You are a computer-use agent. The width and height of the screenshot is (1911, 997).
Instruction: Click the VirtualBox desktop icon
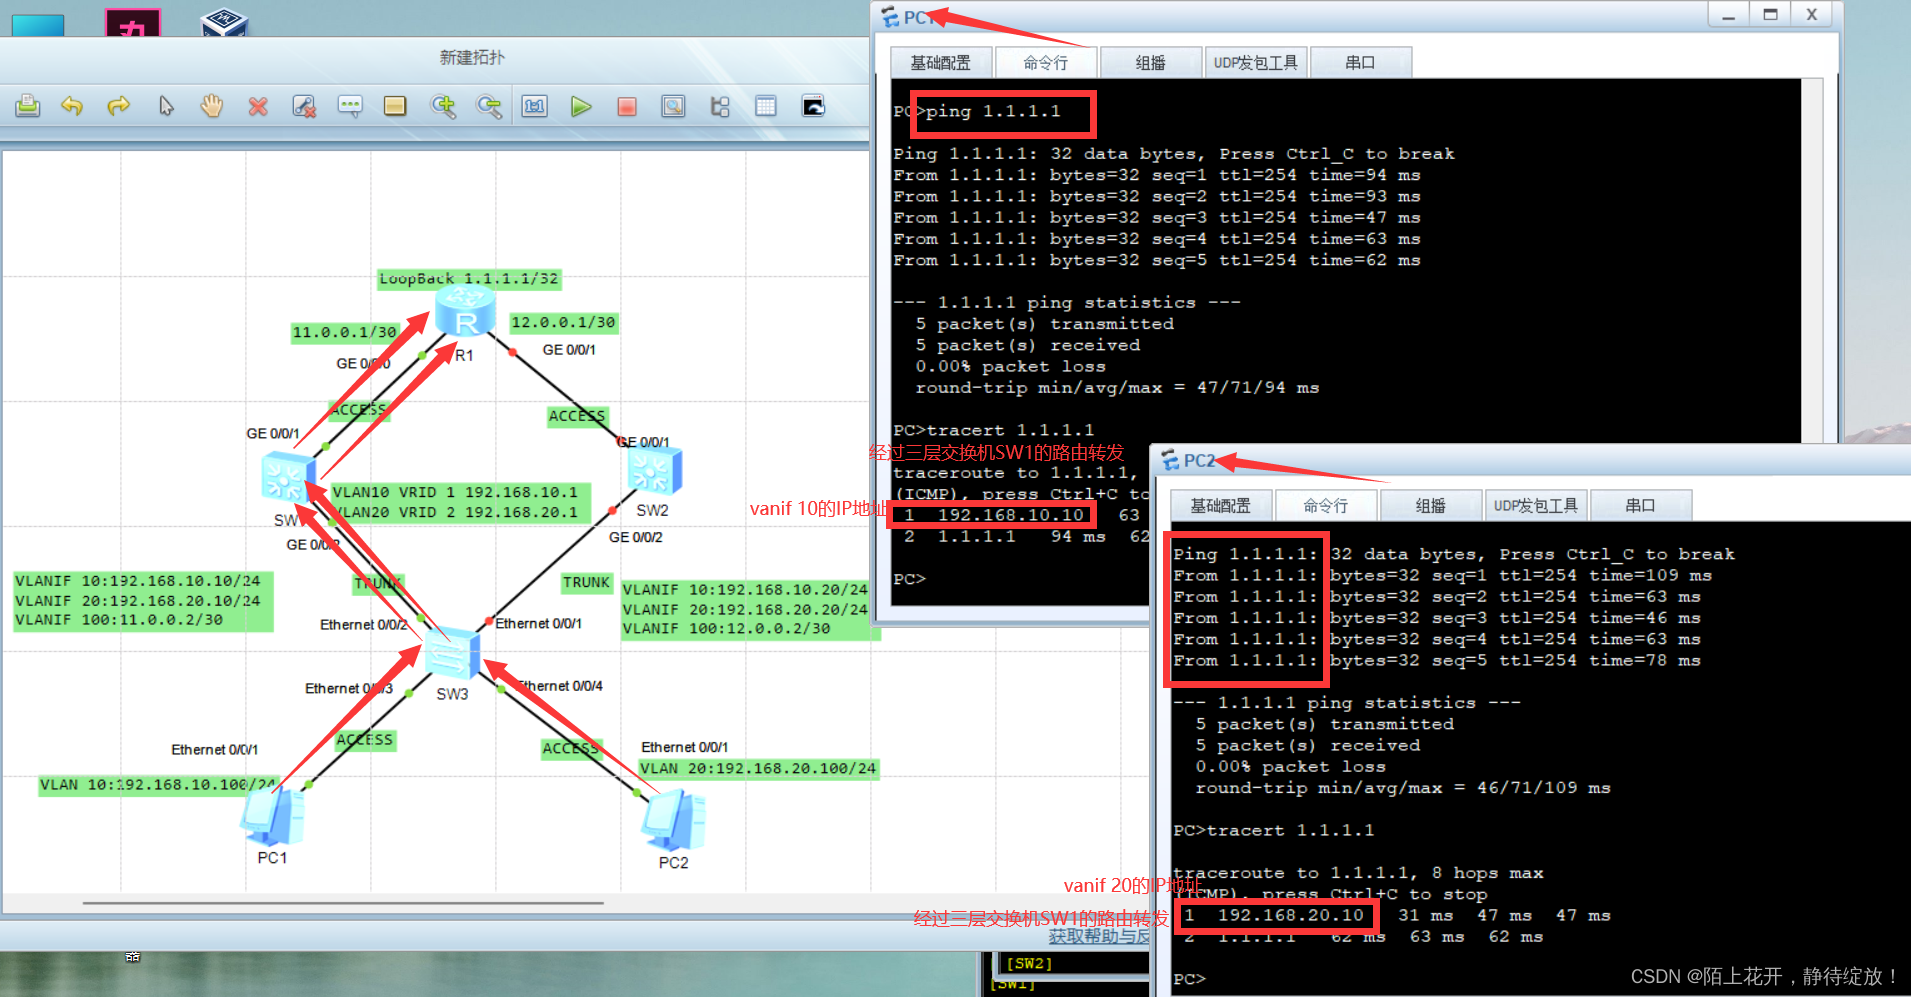224,22
